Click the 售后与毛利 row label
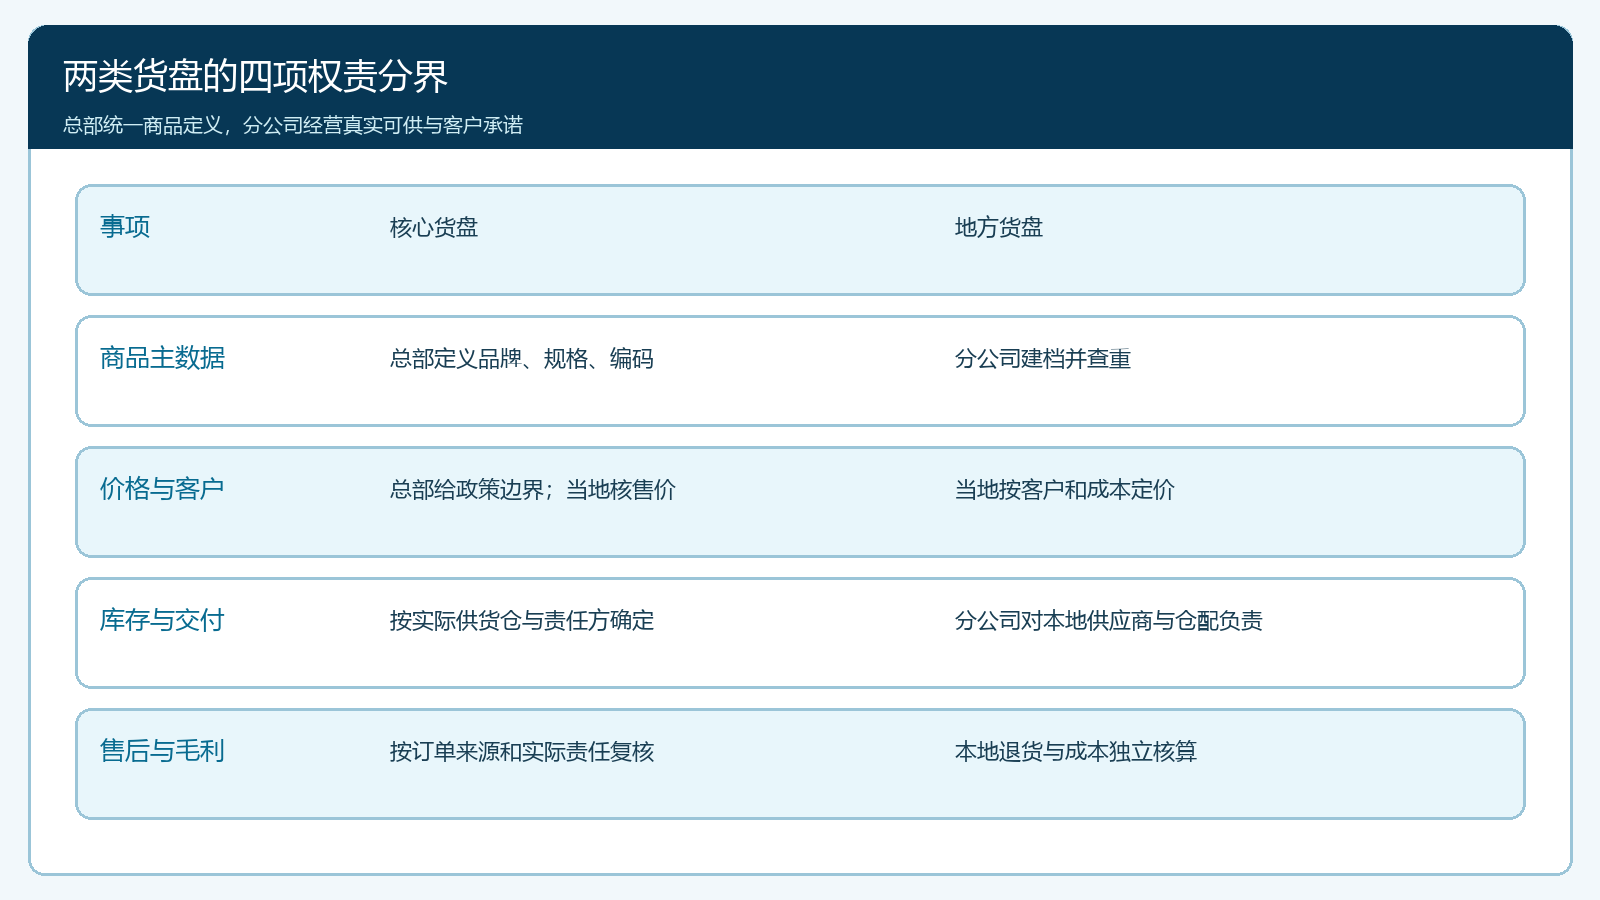 pos(162,751)
